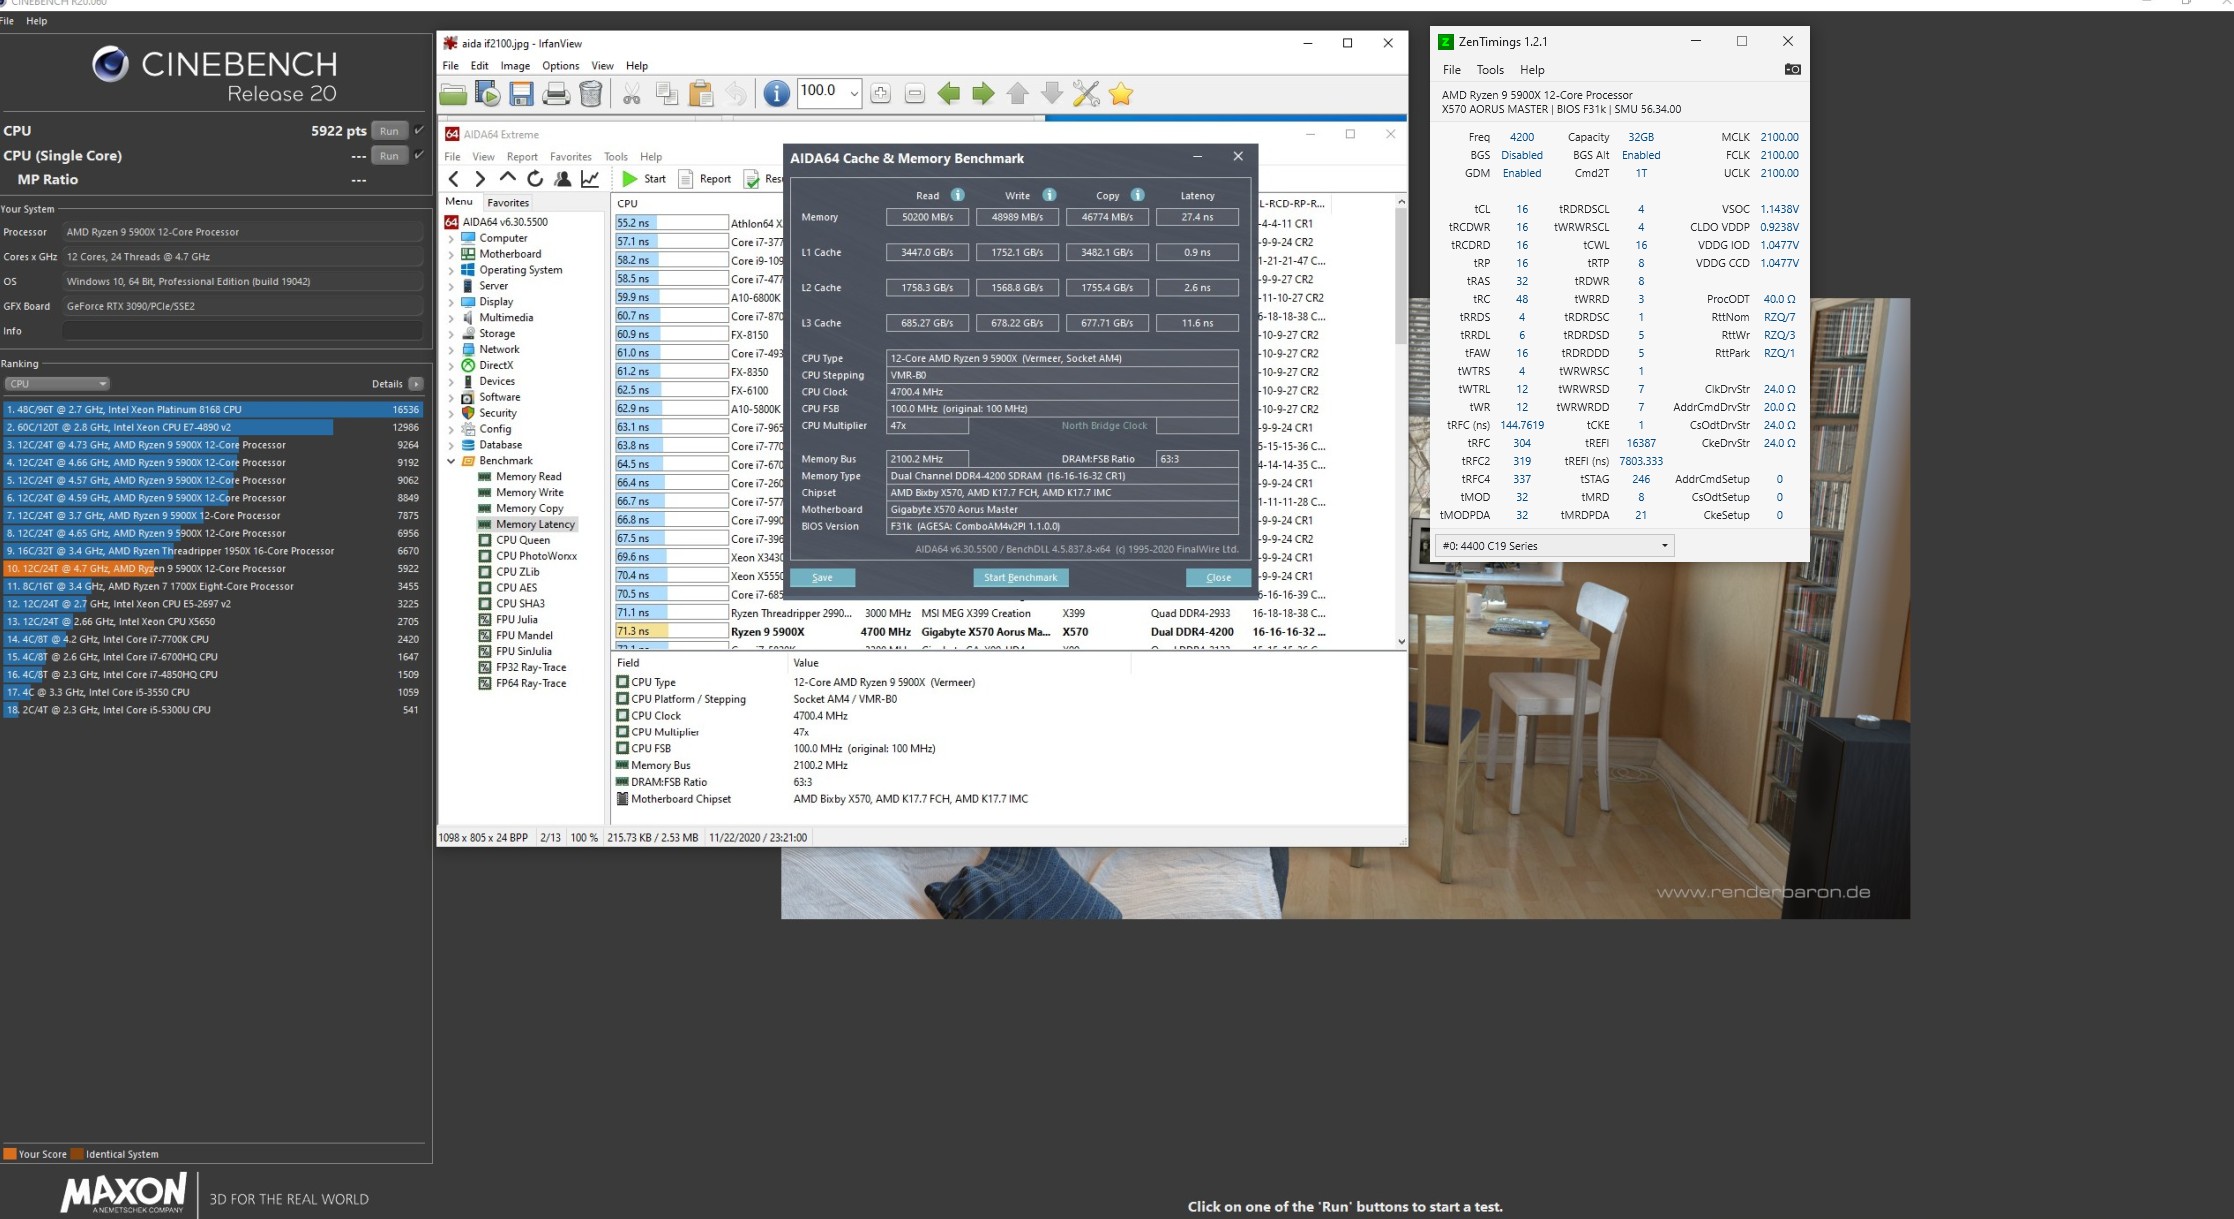
Task: Click IrfanView star about icon
Action: point(1121,94)
